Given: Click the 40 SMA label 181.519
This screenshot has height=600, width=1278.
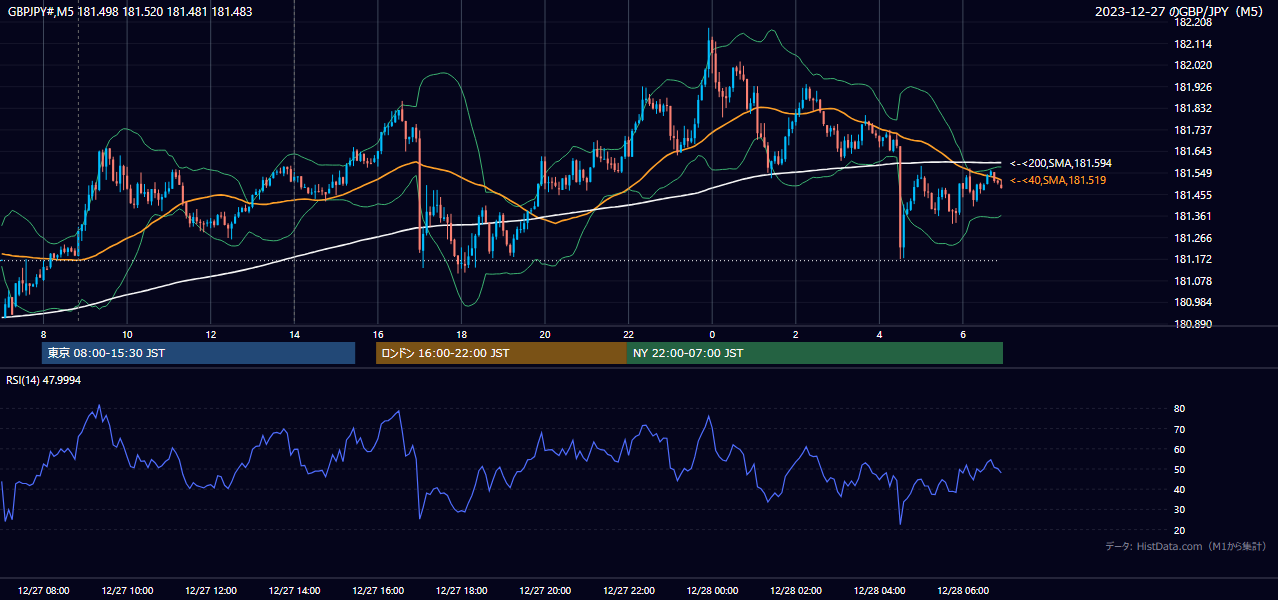Looking at the screenshot, I should (x=1058, y=180).
